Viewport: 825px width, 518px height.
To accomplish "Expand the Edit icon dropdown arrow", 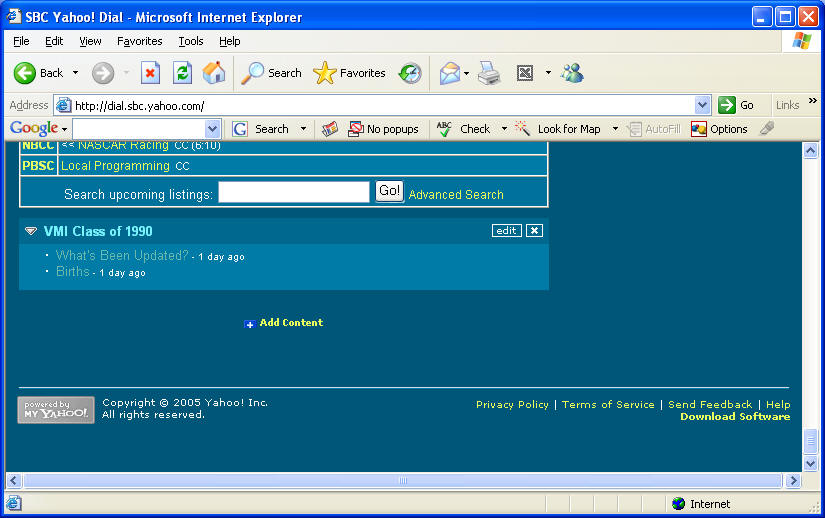I will 548,73.
